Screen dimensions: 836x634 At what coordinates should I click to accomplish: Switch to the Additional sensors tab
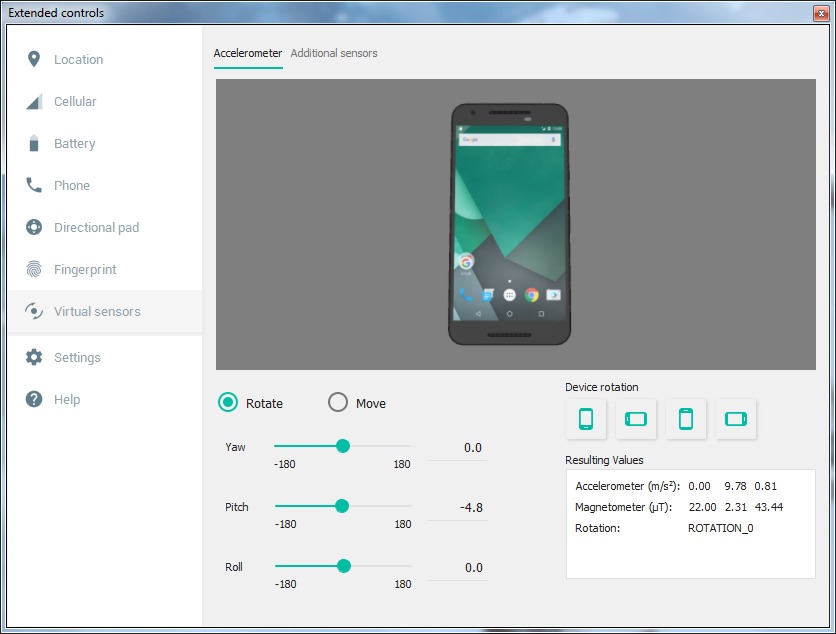pyautogui.click(x=334, y=53)
